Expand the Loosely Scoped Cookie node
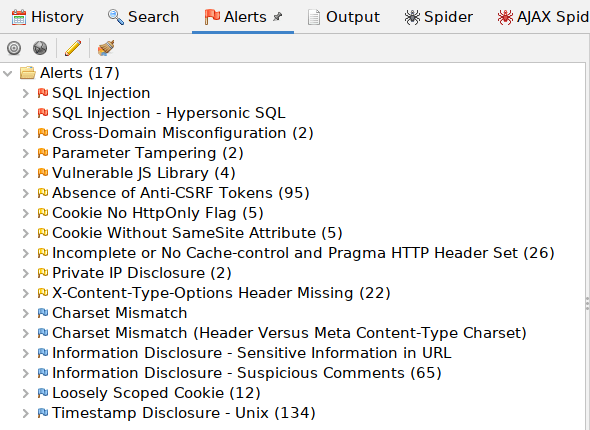 pyautogui.click(x=25, y=393)
